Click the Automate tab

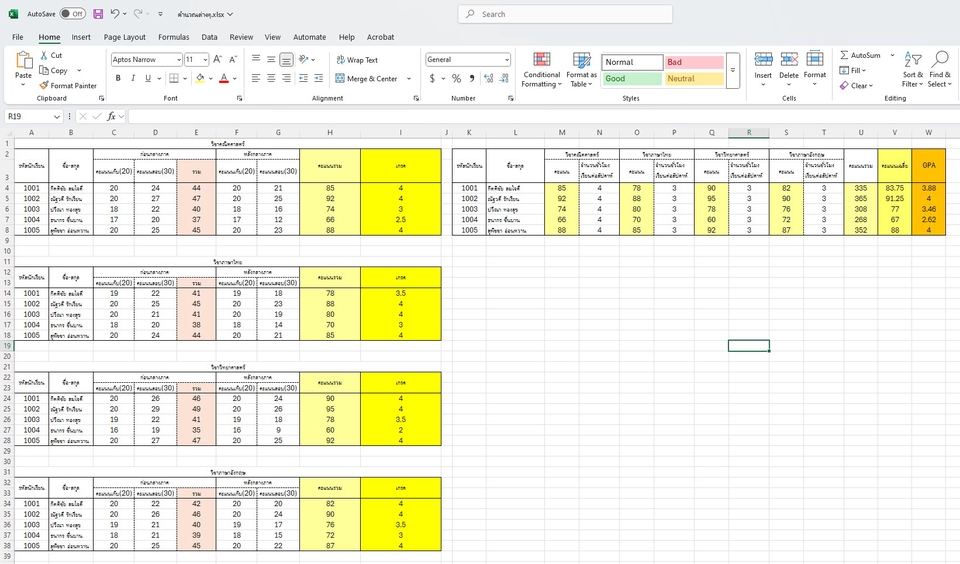click(x=310, y=37)
